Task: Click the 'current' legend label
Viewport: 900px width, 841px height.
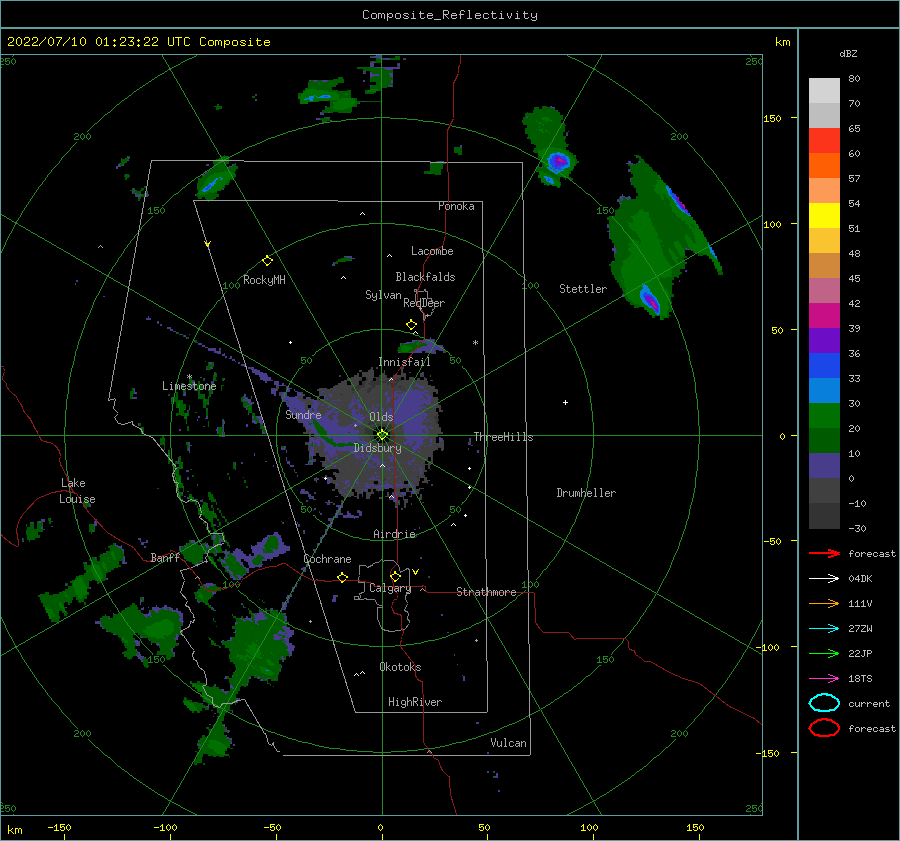Action: tap(869, 704)
